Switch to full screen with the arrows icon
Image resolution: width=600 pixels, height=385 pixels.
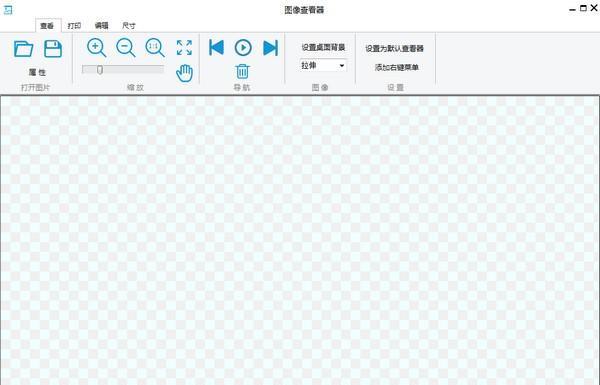[x=184, y=48]
